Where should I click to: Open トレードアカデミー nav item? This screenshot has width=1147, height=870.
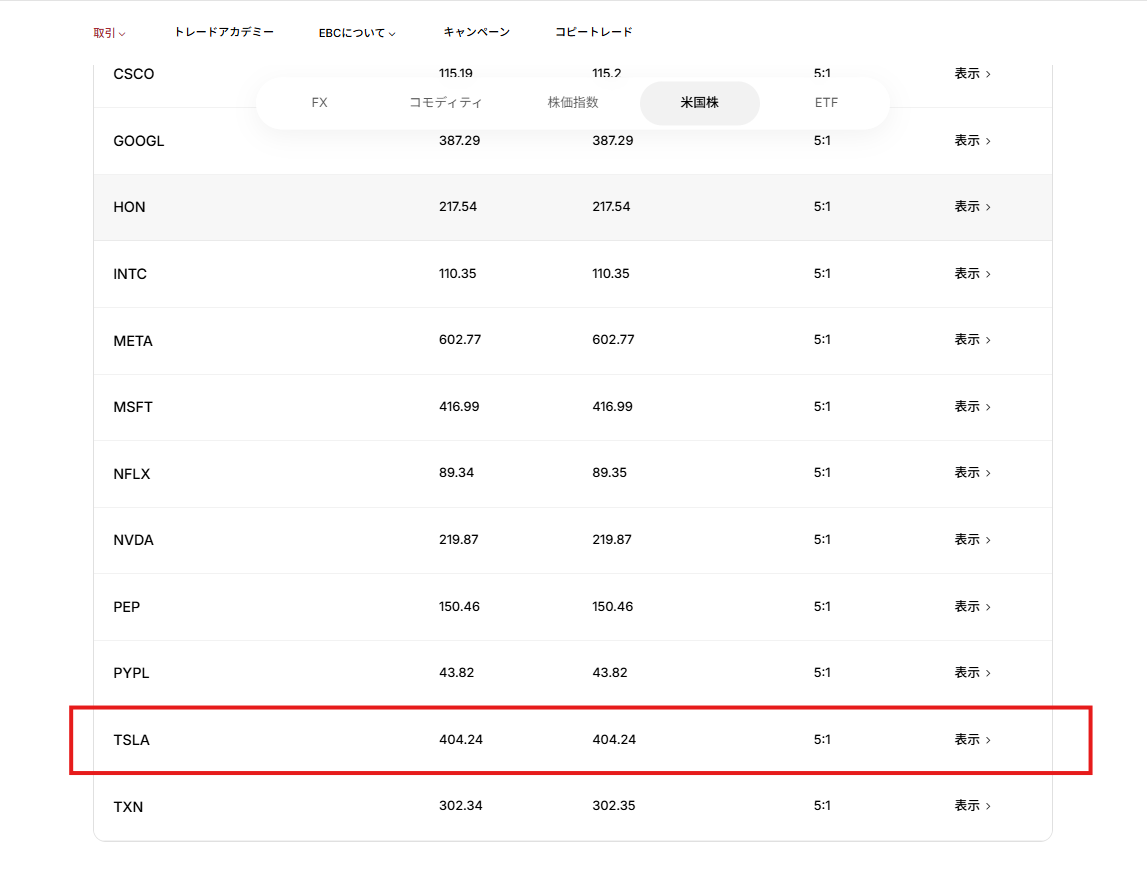coord(224,32)
